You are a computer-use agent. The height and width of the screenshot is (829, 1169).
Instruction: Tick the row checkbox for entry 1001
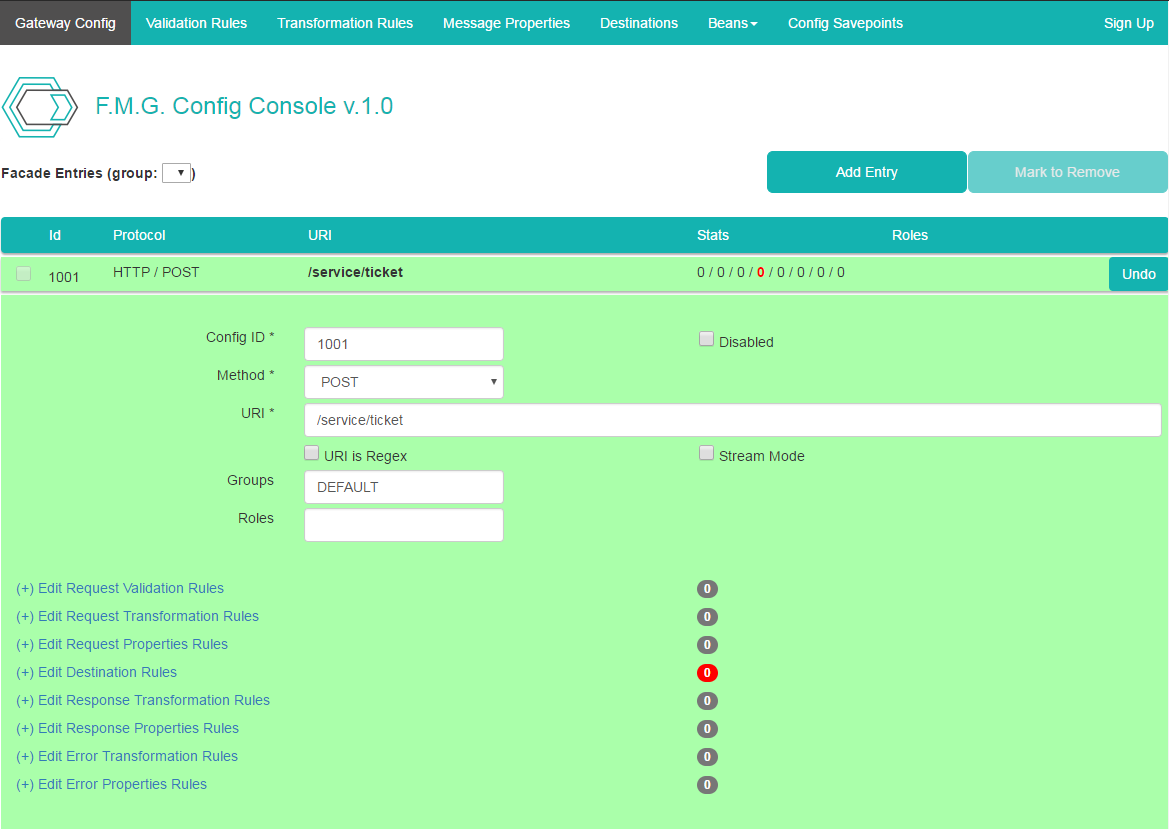click(x=24, y=274)
